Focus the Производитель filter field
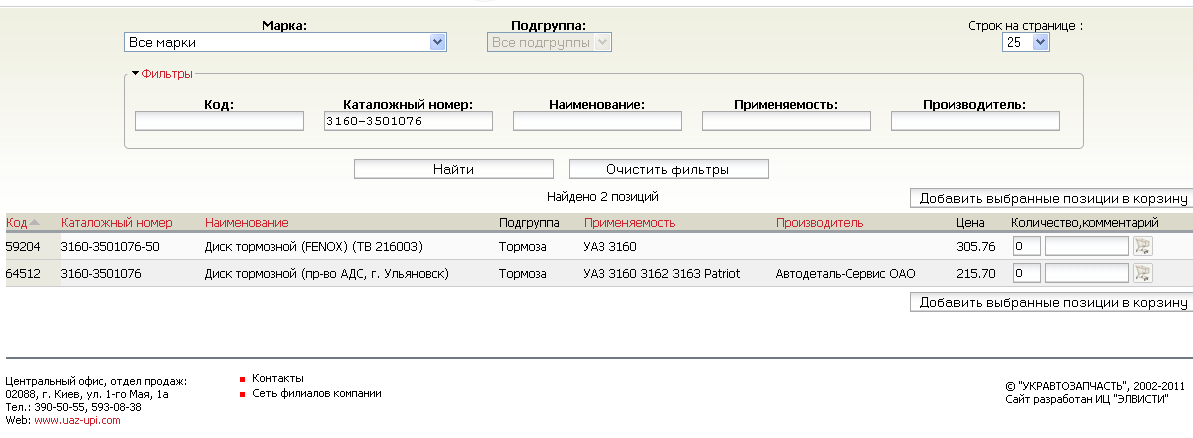 pyautogui.click(x=975, y=121)
